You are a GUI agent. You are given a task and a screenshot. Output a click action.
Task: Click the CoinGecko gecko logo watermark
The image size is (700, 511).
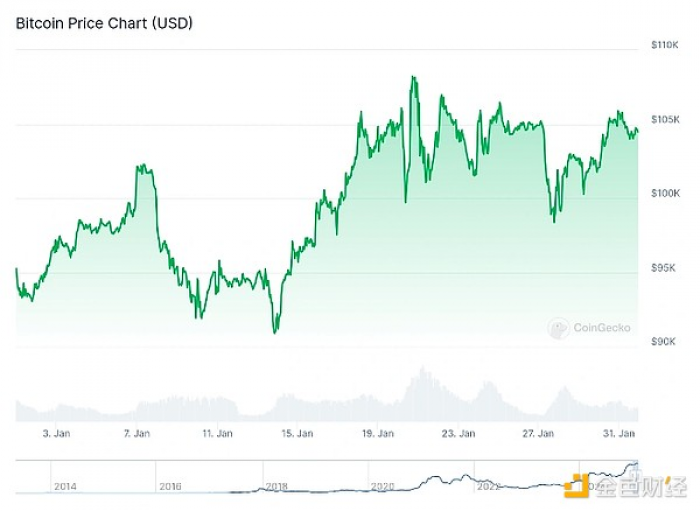[x=558, y=328]
